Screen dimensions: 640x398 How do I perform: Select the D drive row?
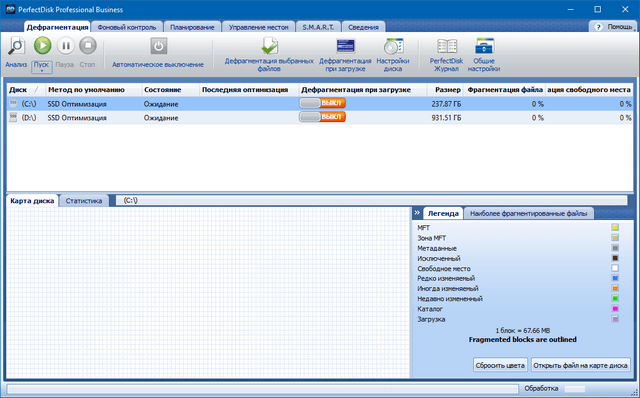pos(320,118)
